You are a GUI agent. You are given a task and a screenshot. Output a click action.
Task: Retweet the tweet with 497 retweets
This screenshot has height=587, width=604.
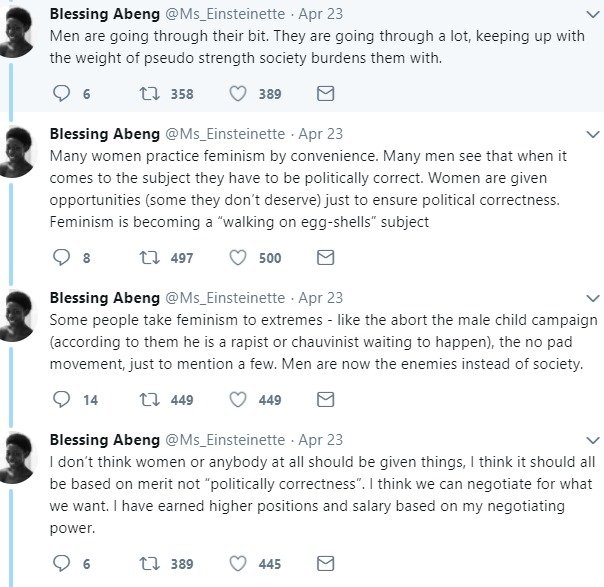149,258
